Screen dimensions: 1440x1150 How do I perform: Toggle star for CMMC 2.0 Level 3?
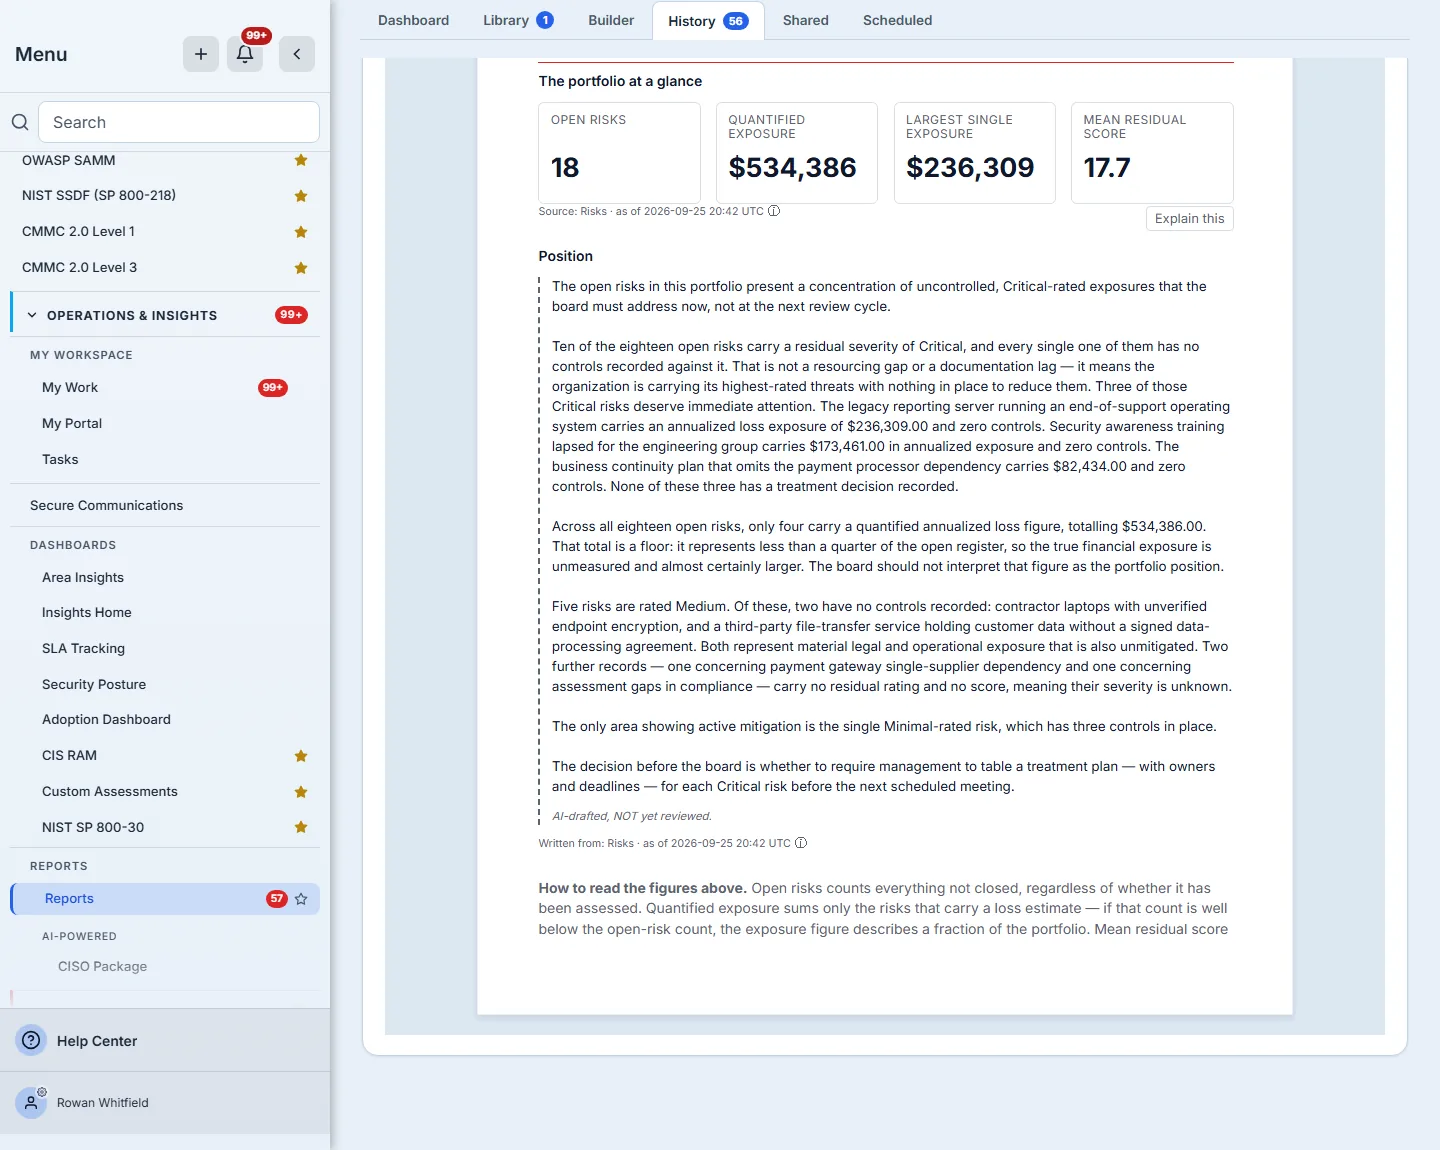tap(301, 268)
